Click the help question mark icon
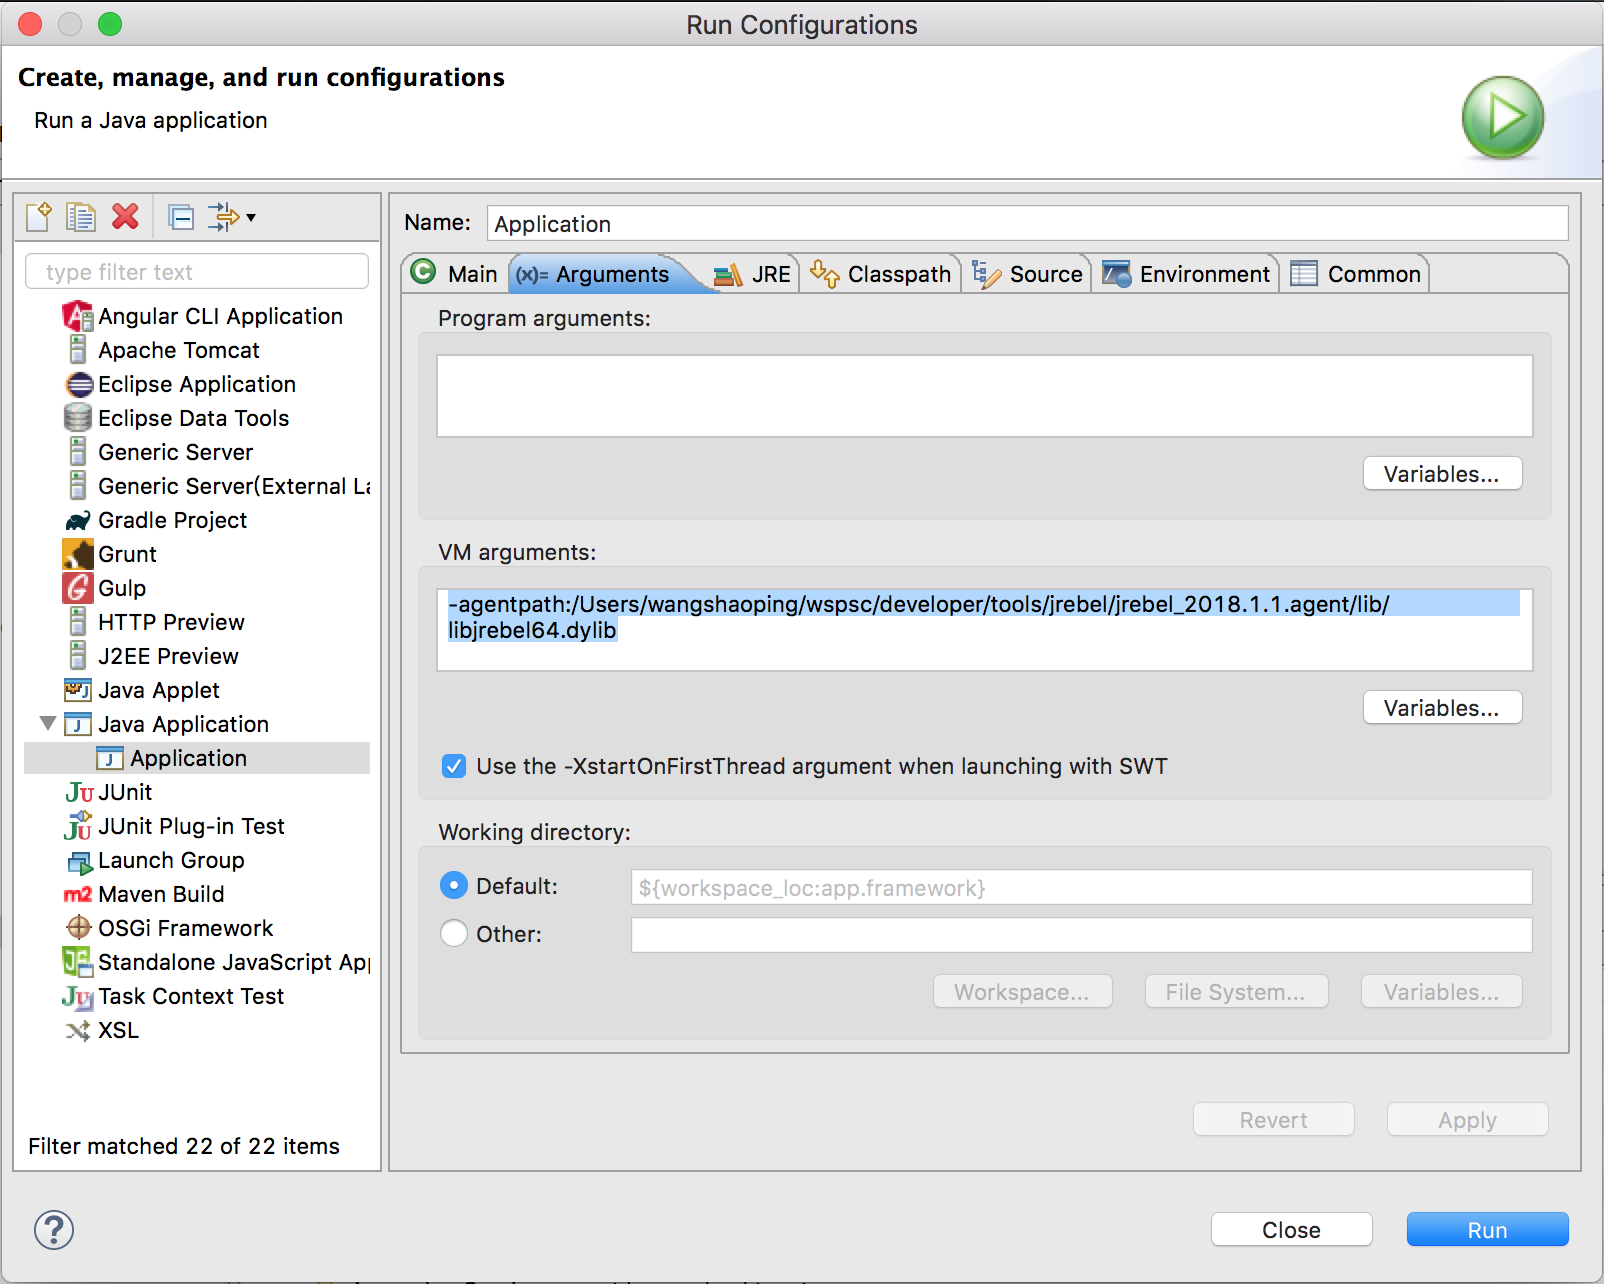 (x=54, y=1230)
